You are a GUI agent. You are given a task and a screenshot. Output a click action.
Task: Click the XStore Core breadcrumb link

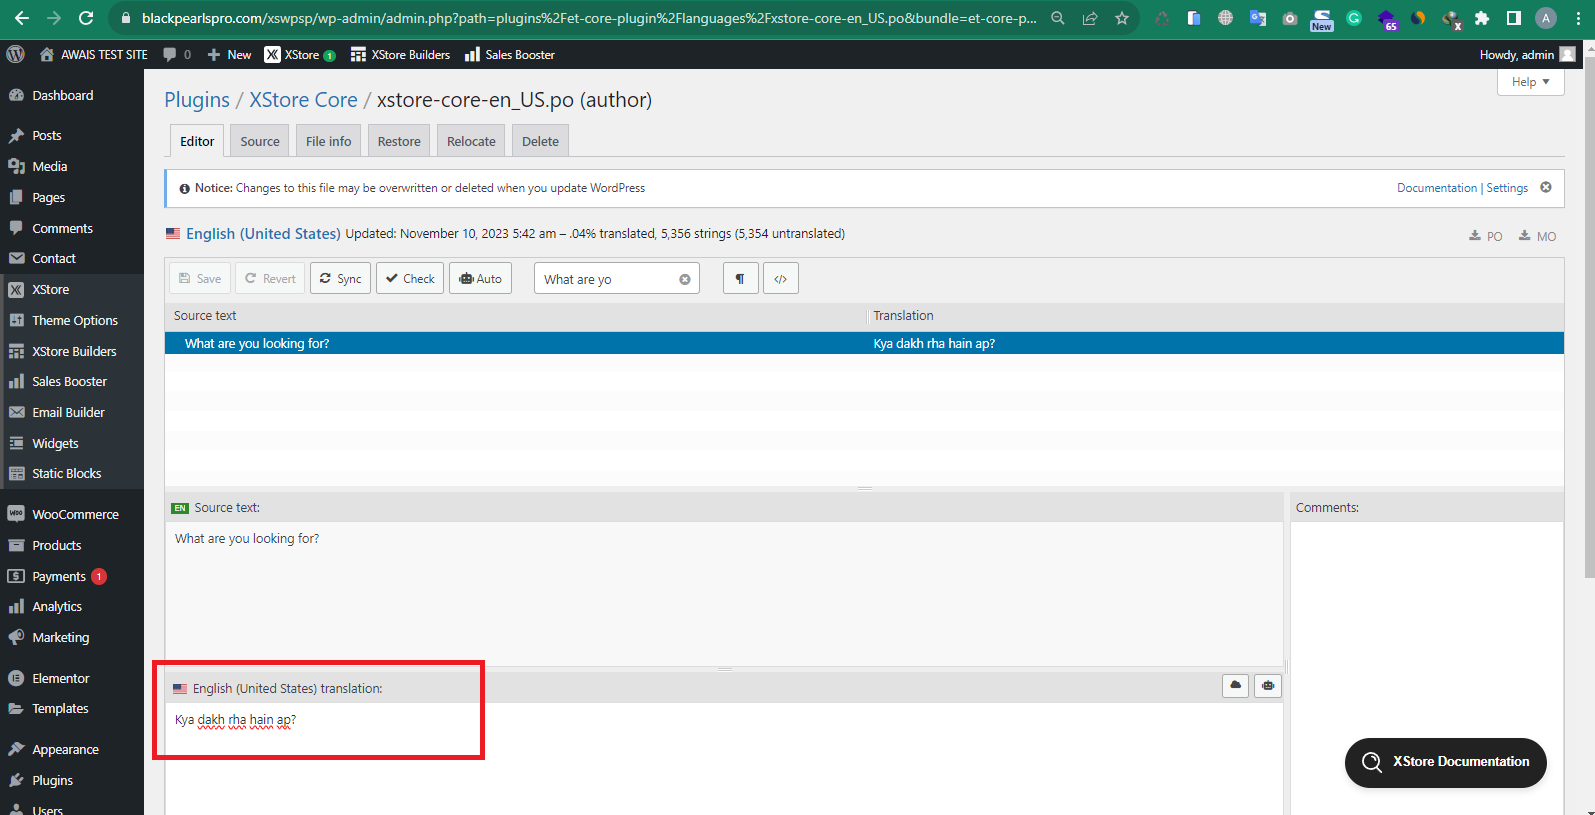(303, 100)
